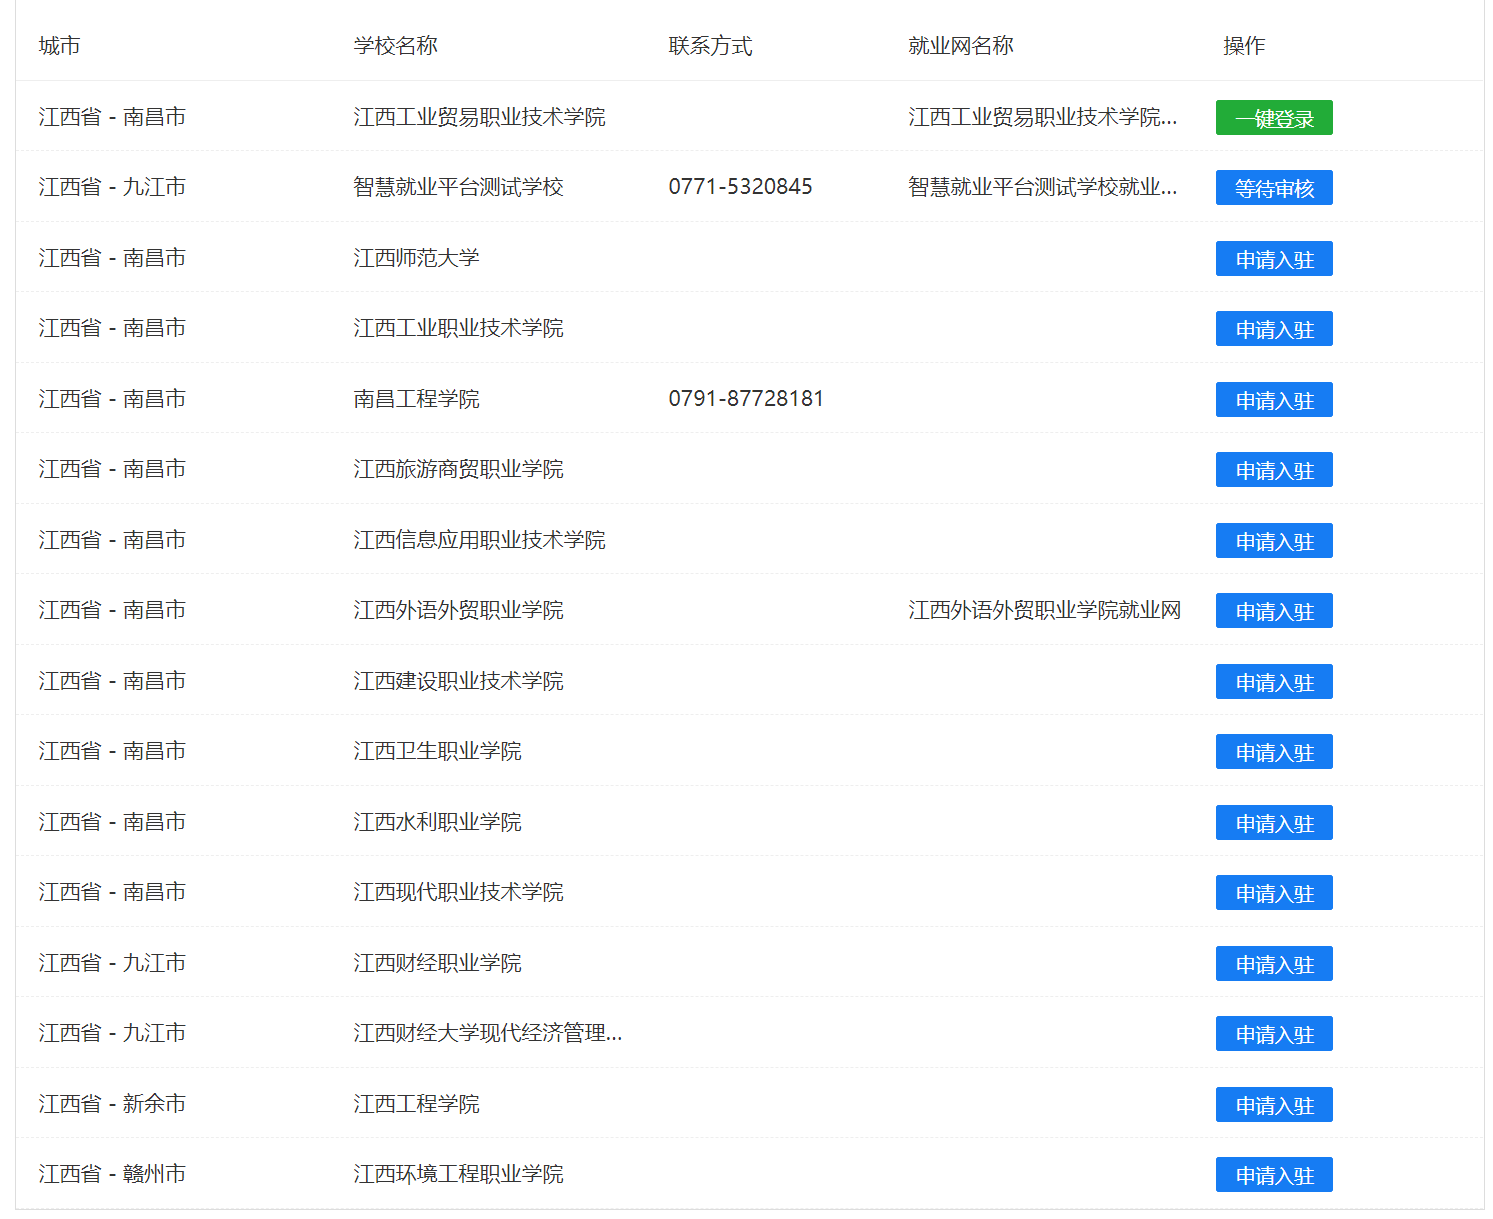The image size is (1493, 1219).
Task: Click phone number 0771-5320845
Action: [x=741, y=187]
